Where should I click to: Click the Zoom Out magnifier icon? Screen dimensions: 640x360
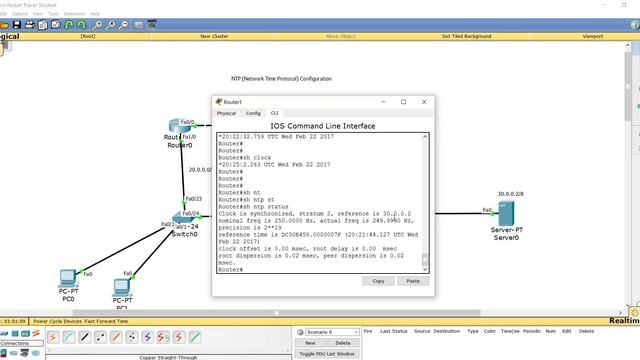click(123, 25)
